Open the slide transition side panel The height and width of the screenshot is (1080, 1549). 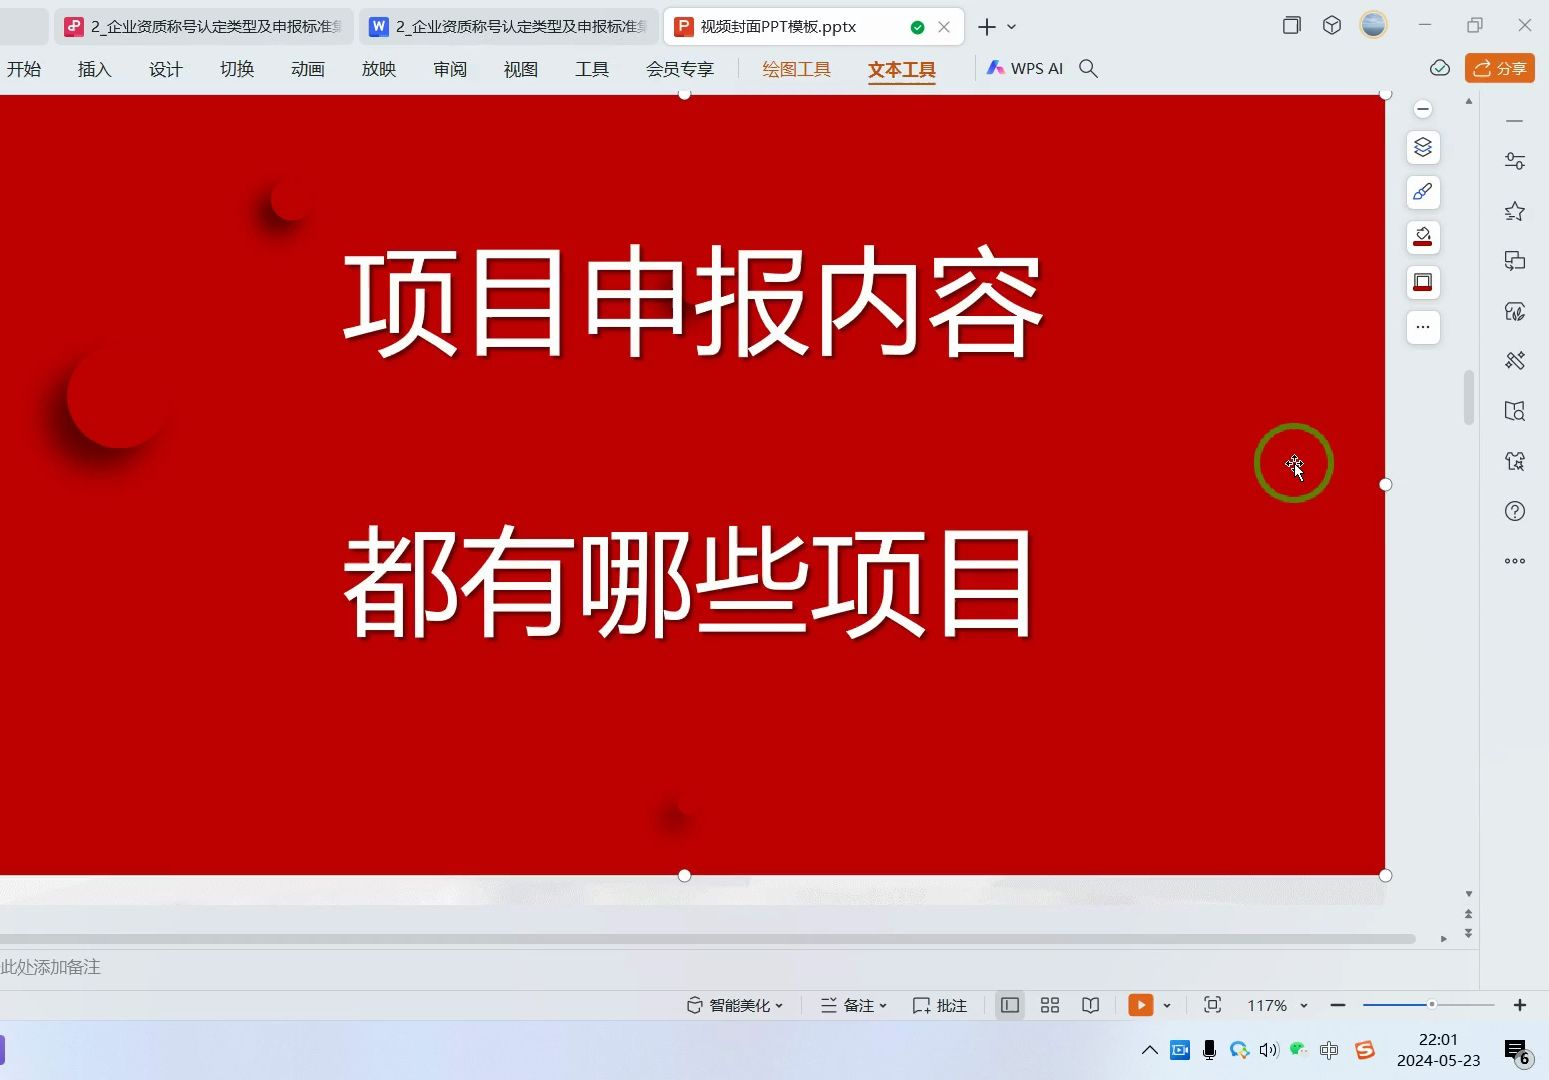coord(1515,261)
